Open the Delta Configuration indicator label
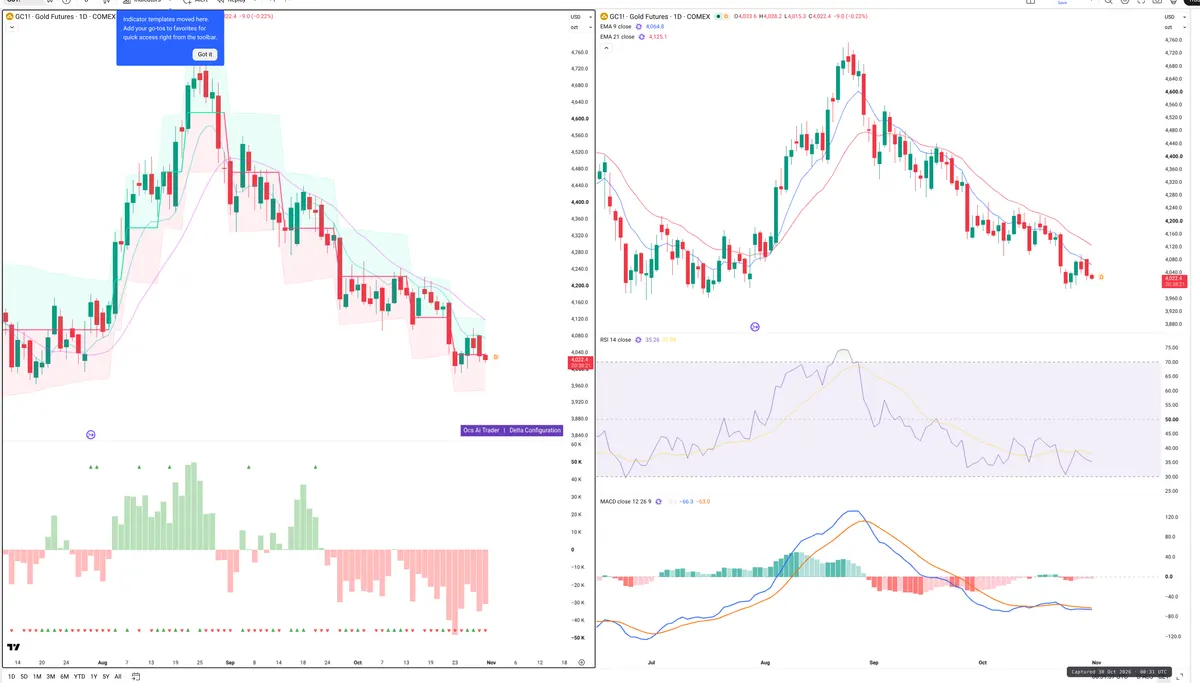Image resolution: width=1200 pixels, height=683 pixels. 535,430
